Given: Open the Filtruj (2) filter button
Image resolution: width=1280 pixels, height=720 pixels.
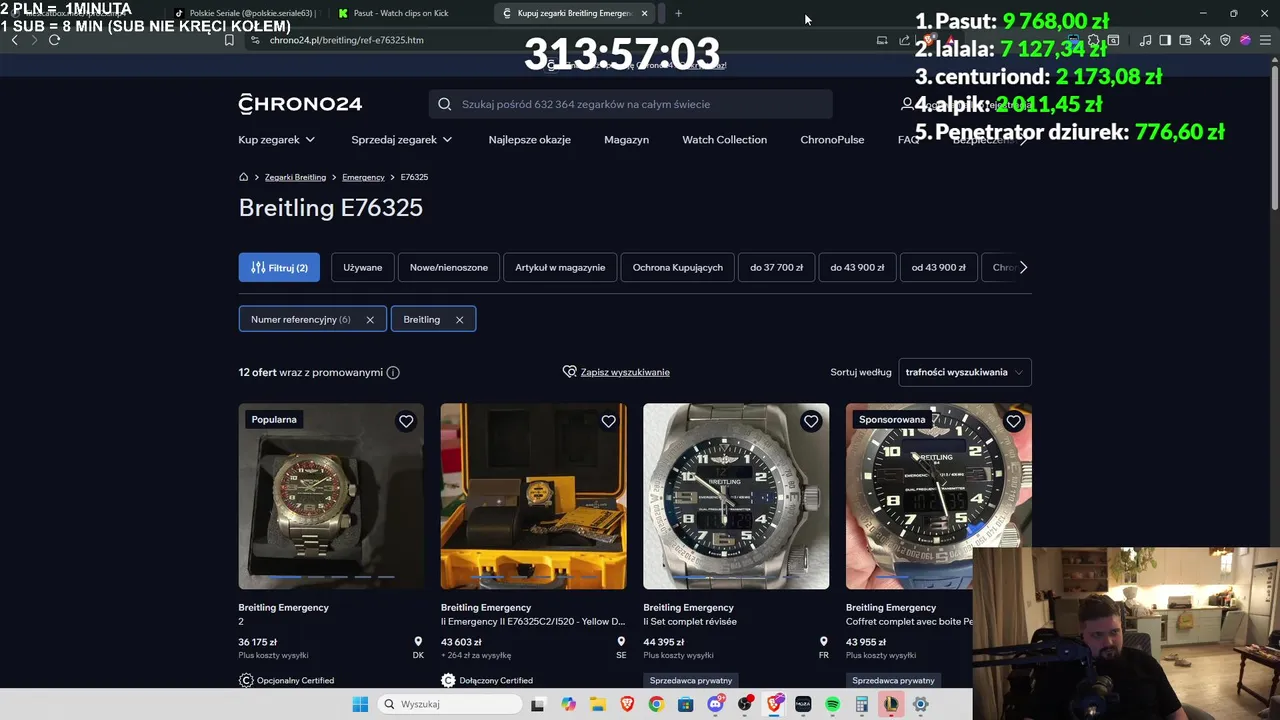Looking at the screenshot, I should (279, 267).
